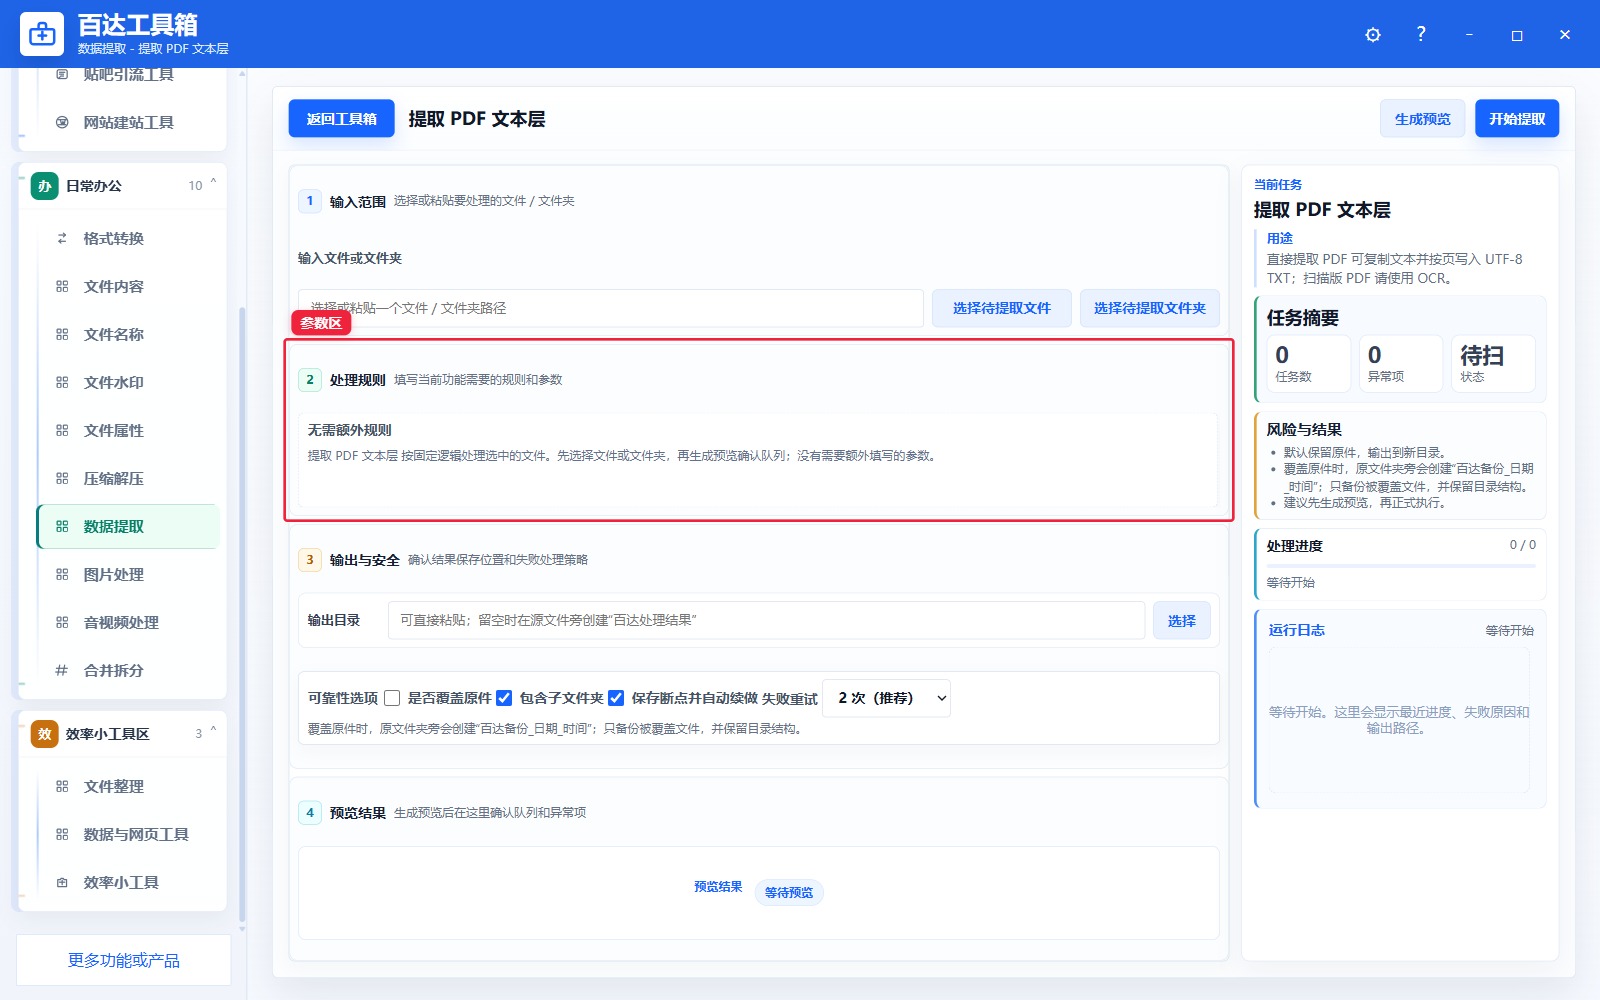The image size is (1600, 1000).
Task: Click the orange 效率小工具区 category icon
Action: point(44,734)
